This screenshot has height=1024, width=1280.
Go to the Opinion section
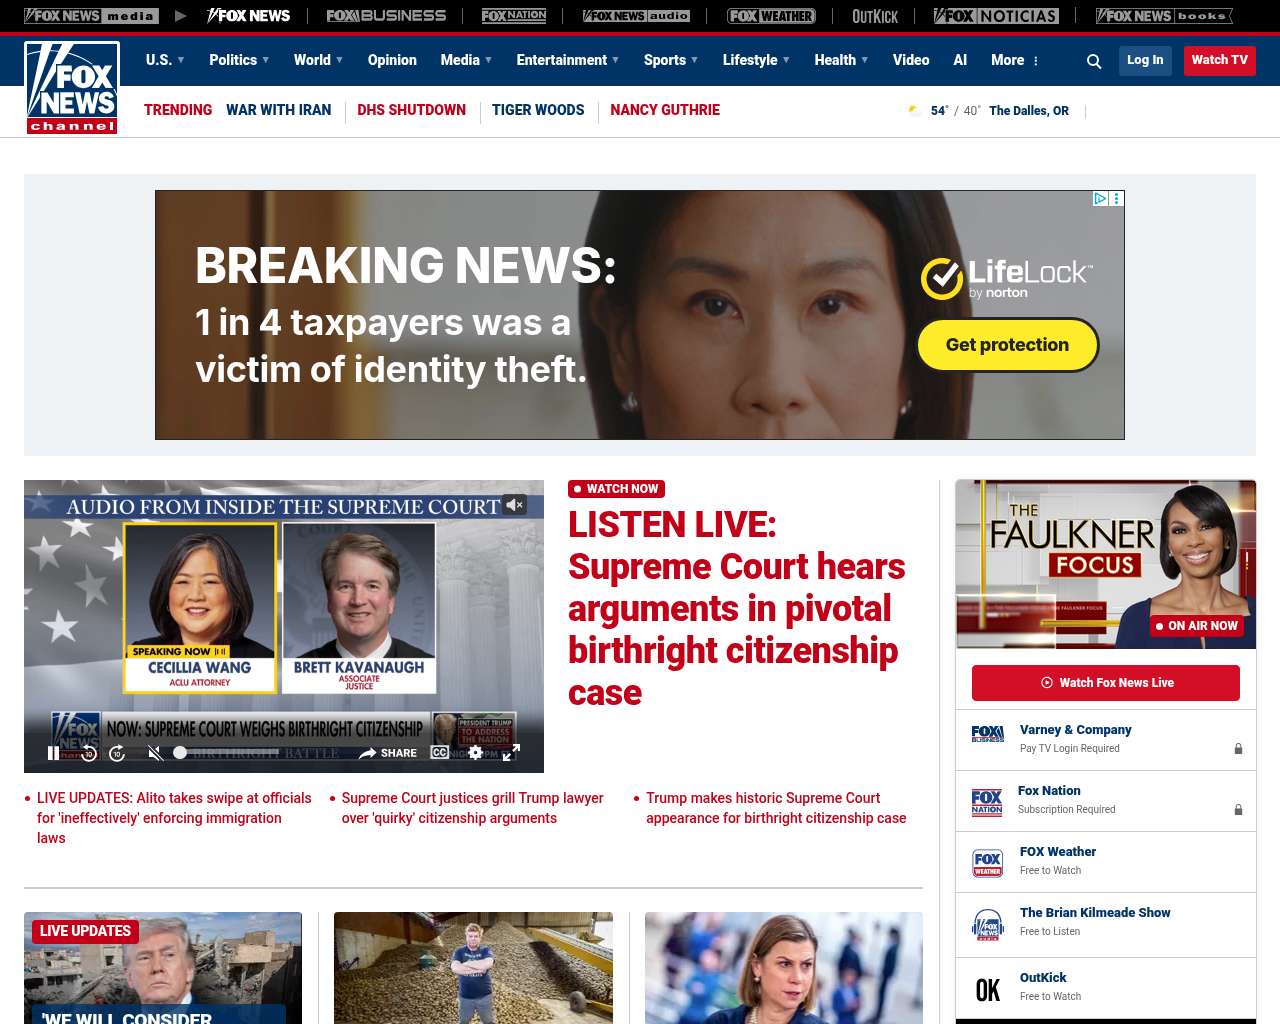[x=392, y=60]
